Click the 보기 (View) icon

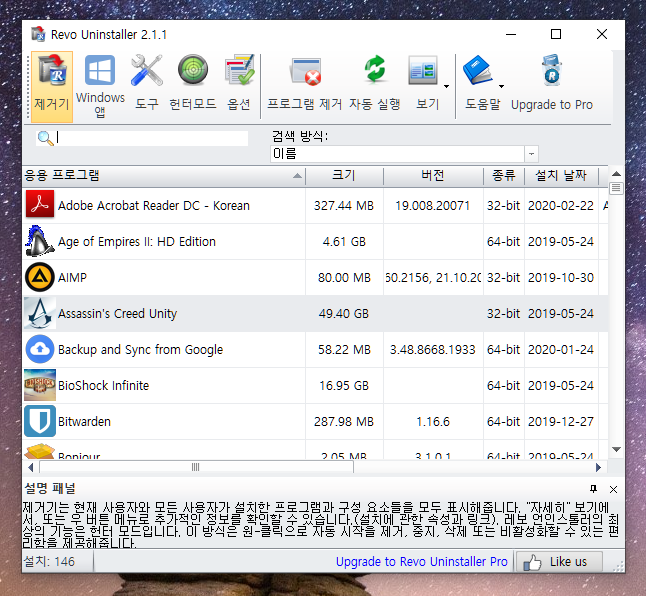click(x=423, y=70)
